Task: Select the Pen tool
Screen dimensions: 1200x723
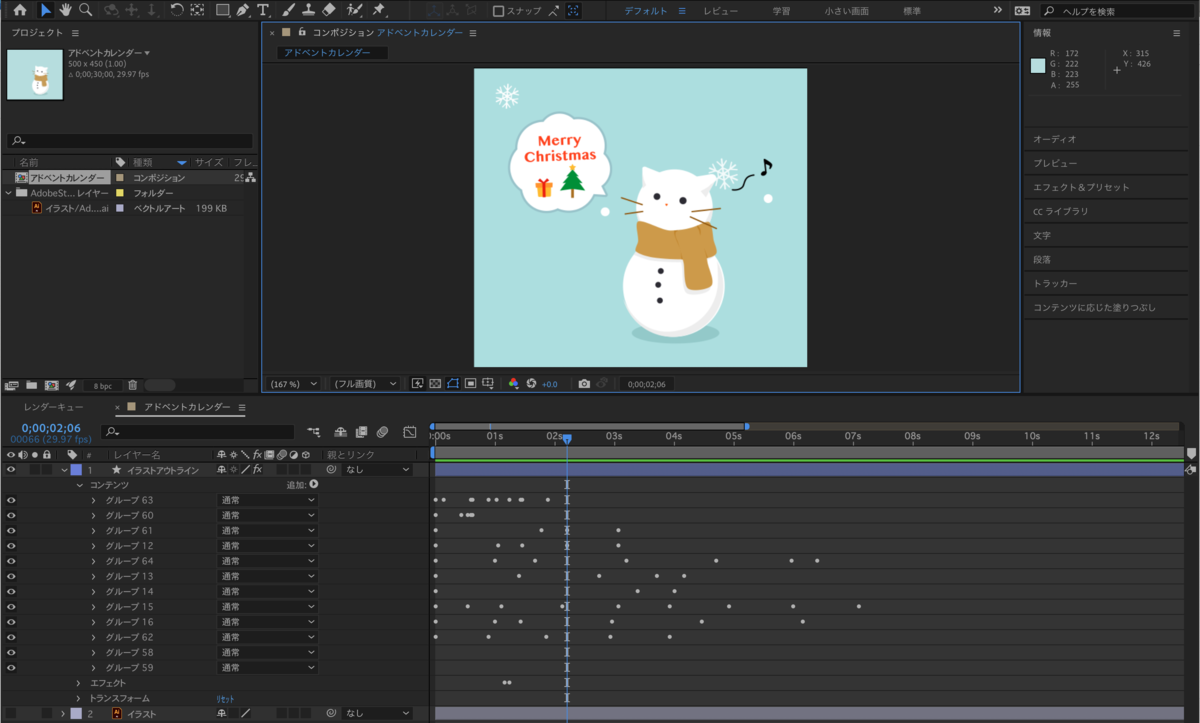Action: [x=243, y=10]
